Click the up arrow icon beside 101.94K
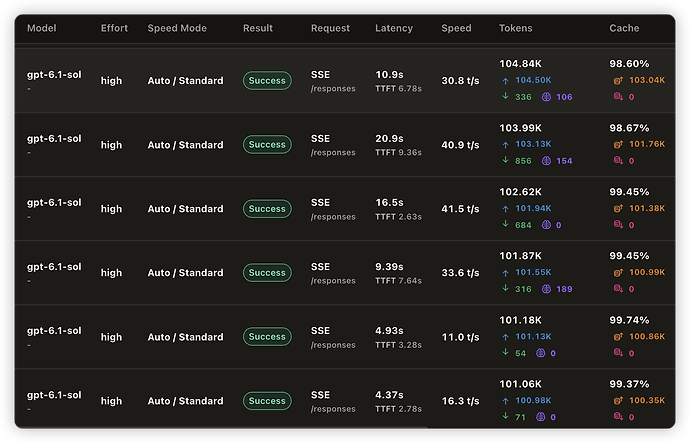The image size is (690, 443). [505, 209]
